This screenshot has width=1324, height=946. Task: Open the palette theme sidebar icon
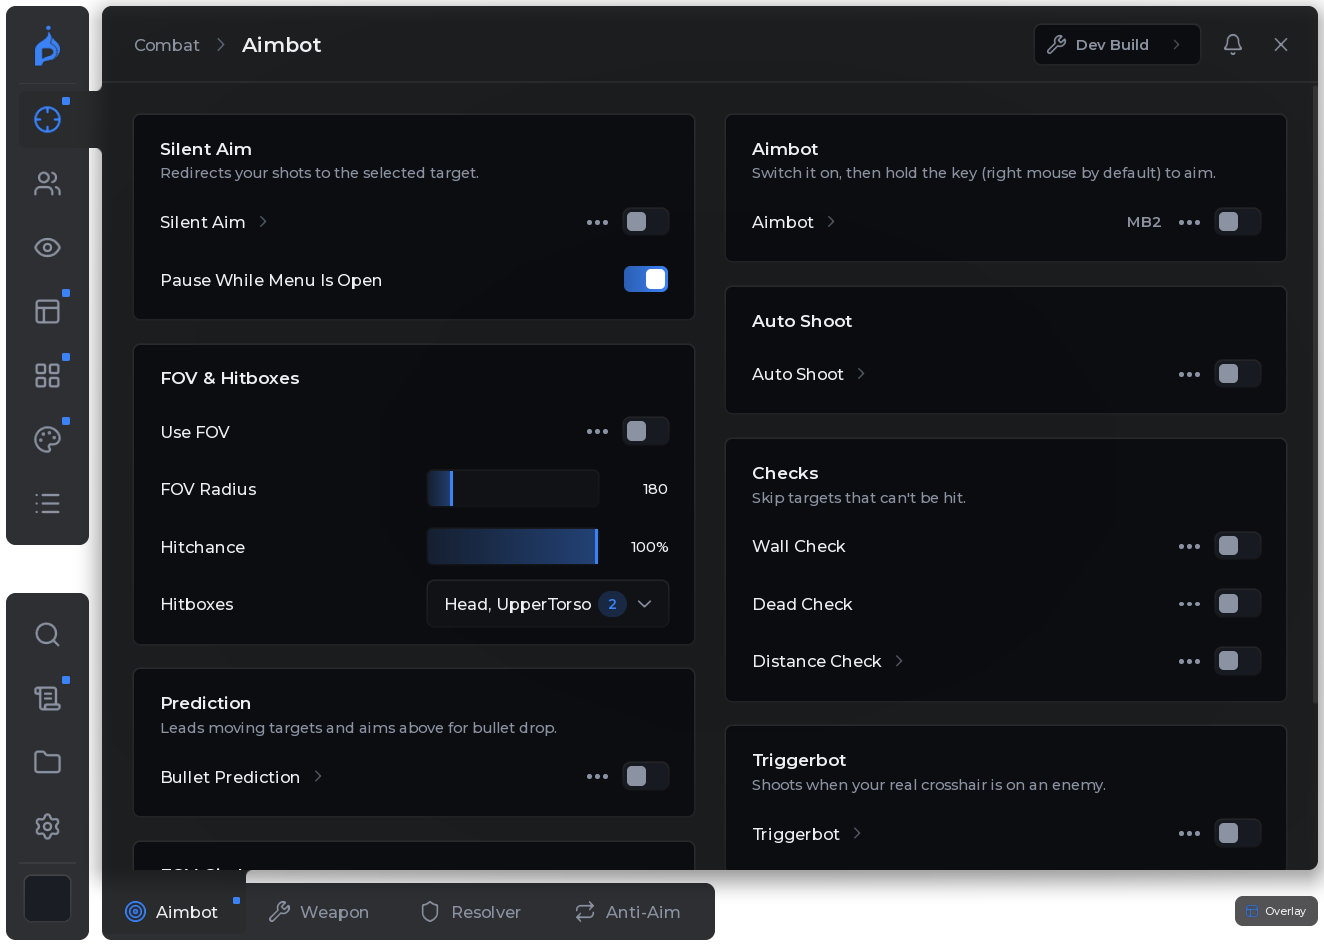click(47, 439)
